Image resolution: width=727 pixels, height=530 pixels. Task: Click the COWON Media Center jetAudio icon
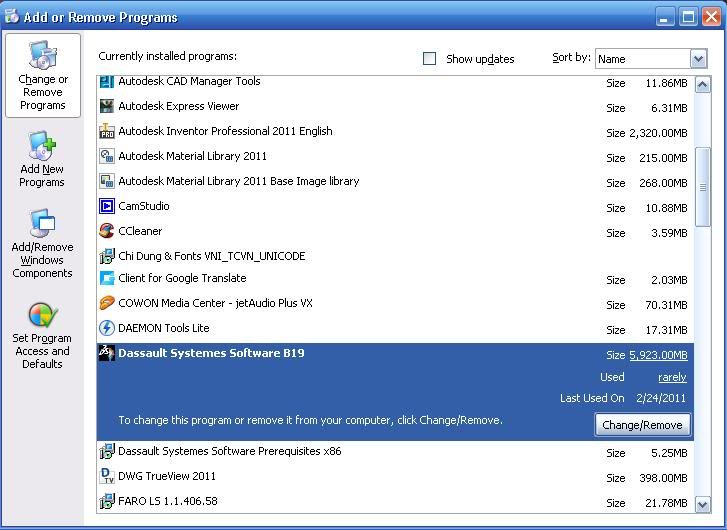point(107,303)
